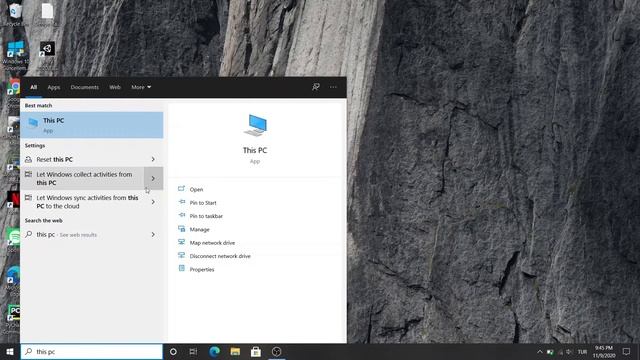Select the Recycle Bin desktop icon
This screenshot has width=640, height=360.
coord(15,15)
